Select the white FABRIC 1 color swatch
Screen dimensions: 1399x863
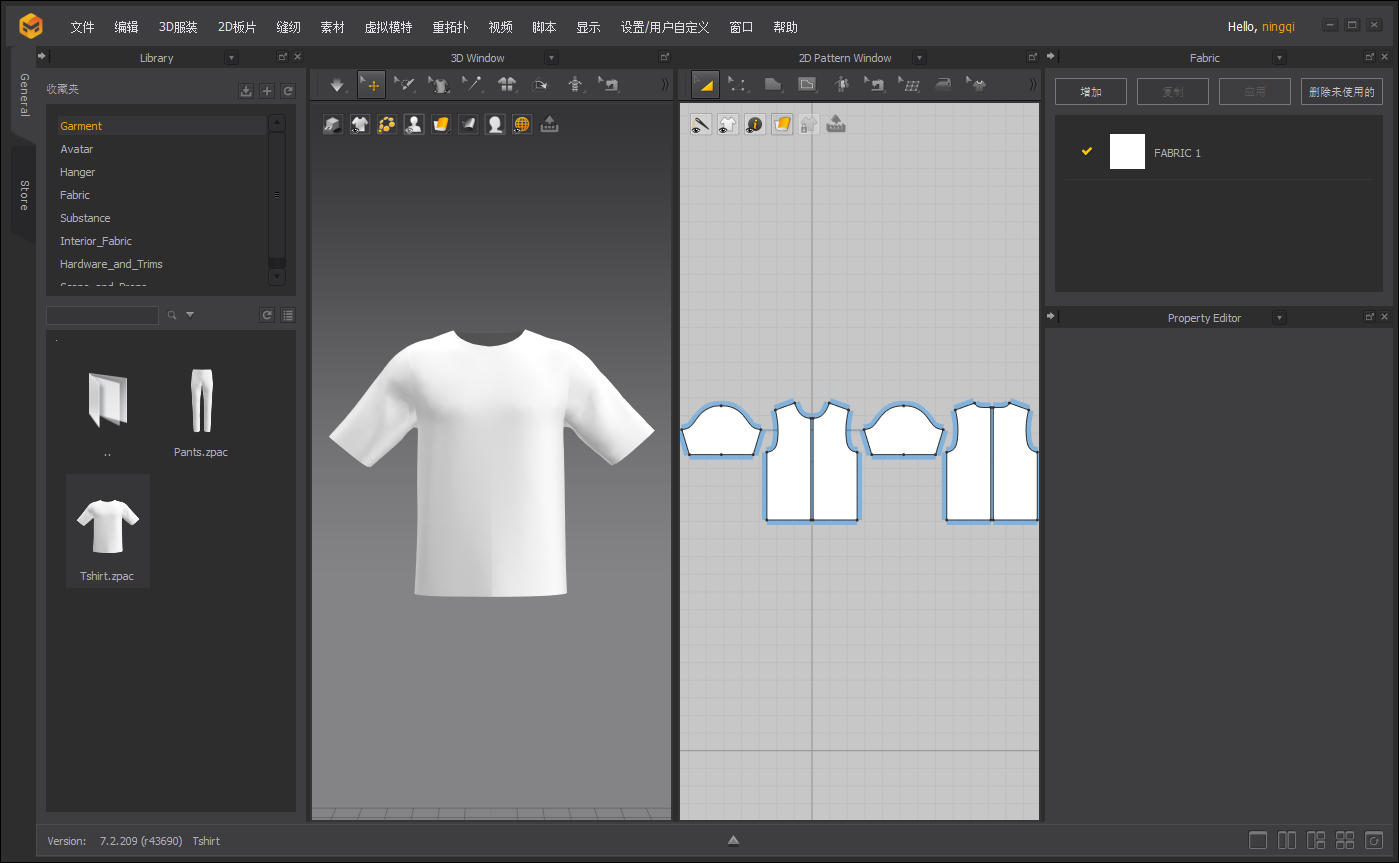click(1127, 152)
